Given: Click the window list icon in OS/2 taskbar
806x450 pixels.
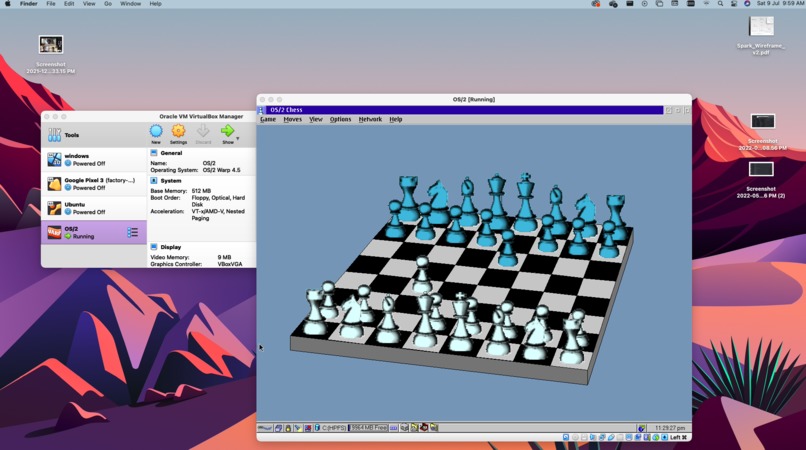Looking at the screenshot, I should (x=279, y=428).
